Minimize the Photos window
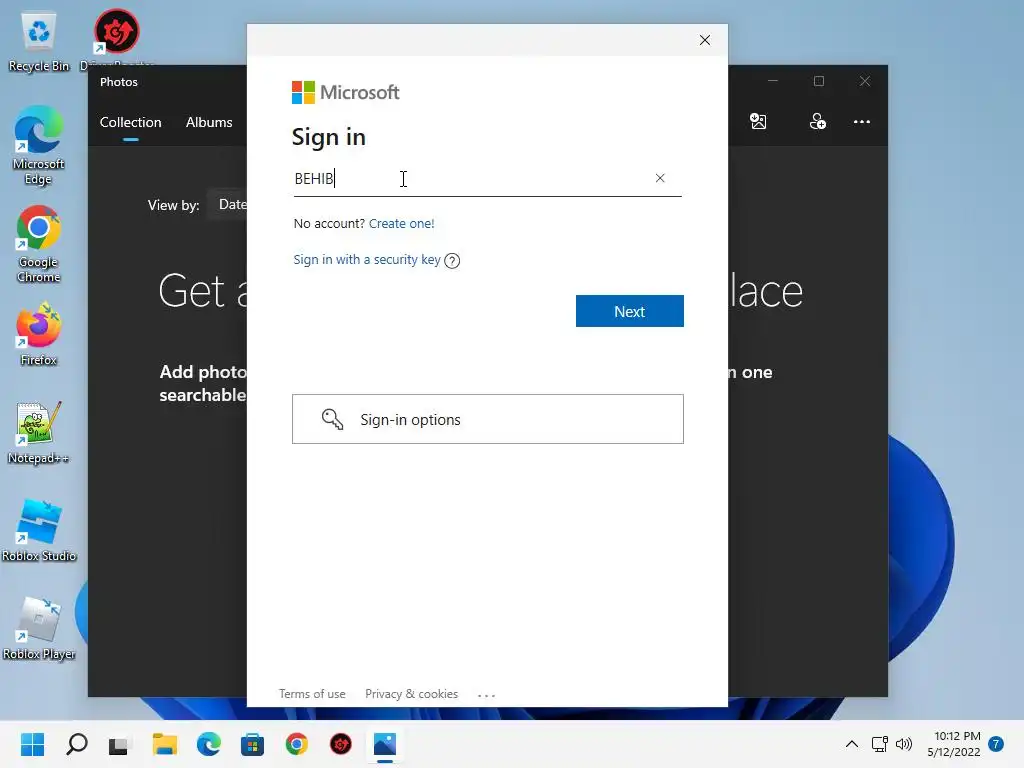Viewport: 1024px width, 768px height. (773, 81)
